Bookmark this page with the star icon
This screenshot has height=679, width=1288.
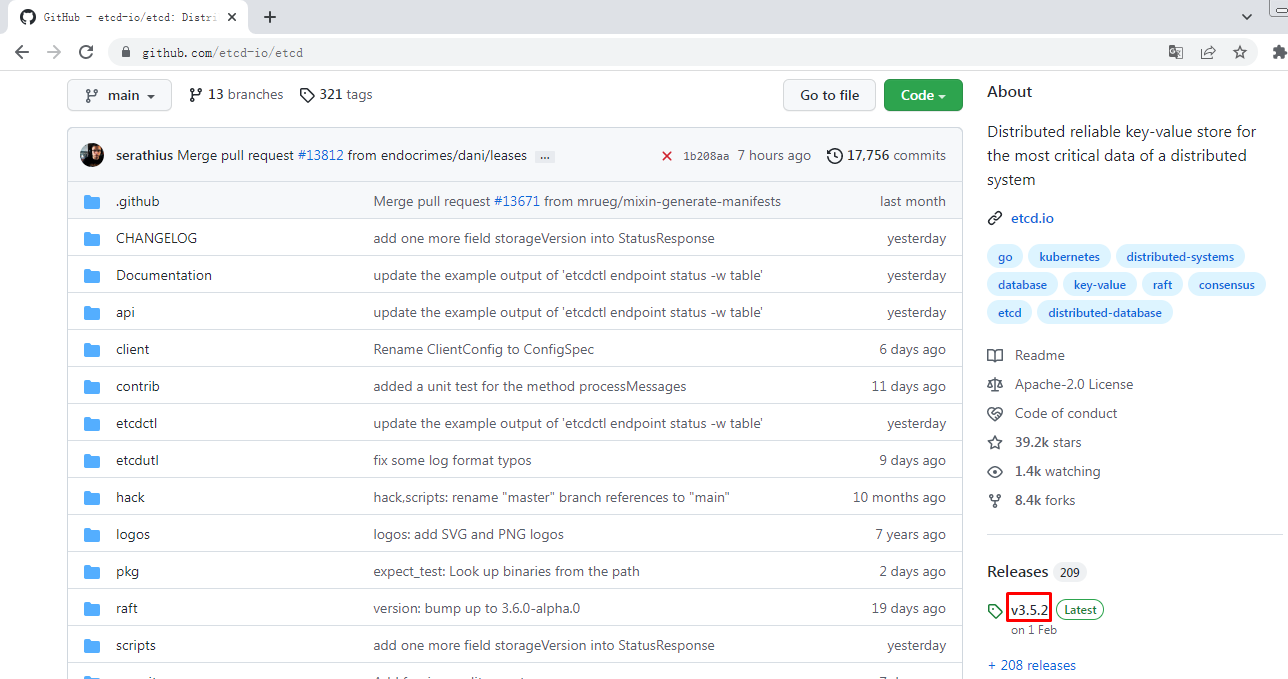click(x=1240, y=52)
